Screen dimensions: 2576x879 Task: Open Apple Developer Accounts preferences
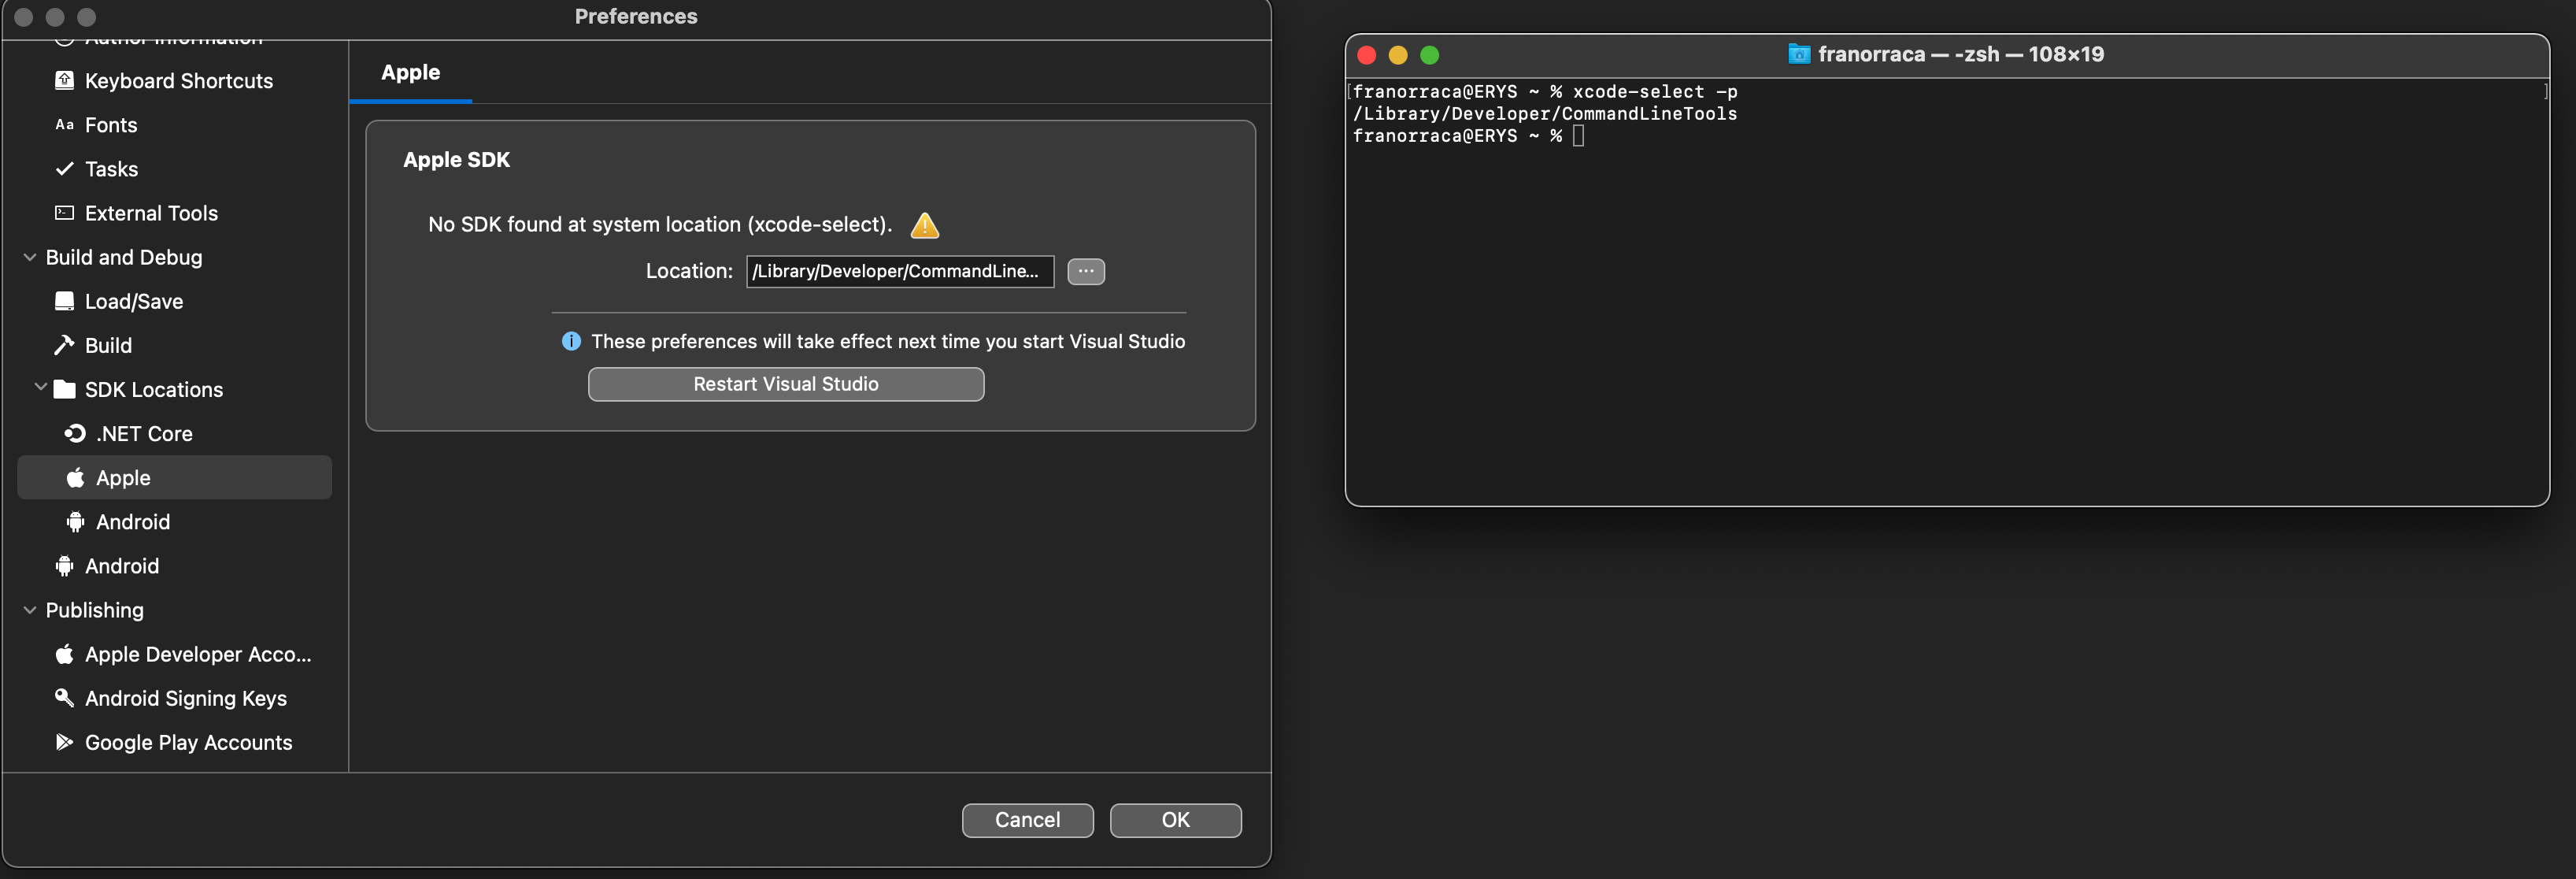(197, 654)
